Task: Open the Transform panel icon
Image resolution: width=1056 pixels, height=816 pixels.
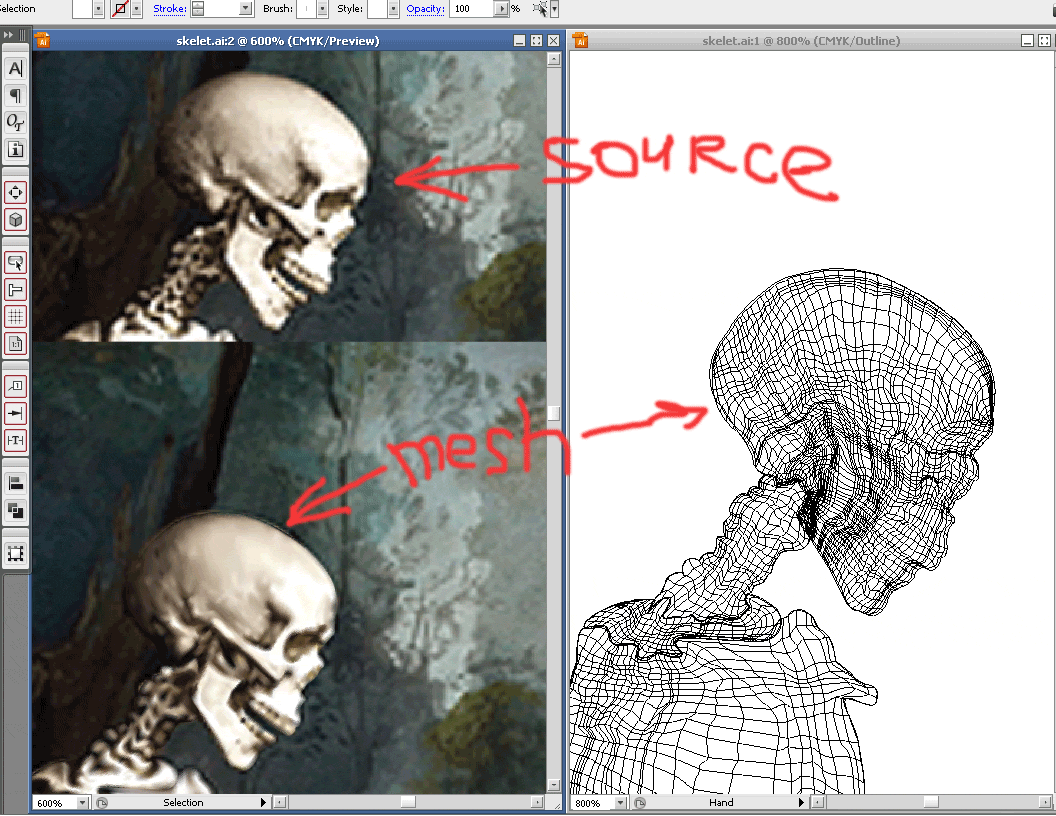Action: click(x=15, y=554)
